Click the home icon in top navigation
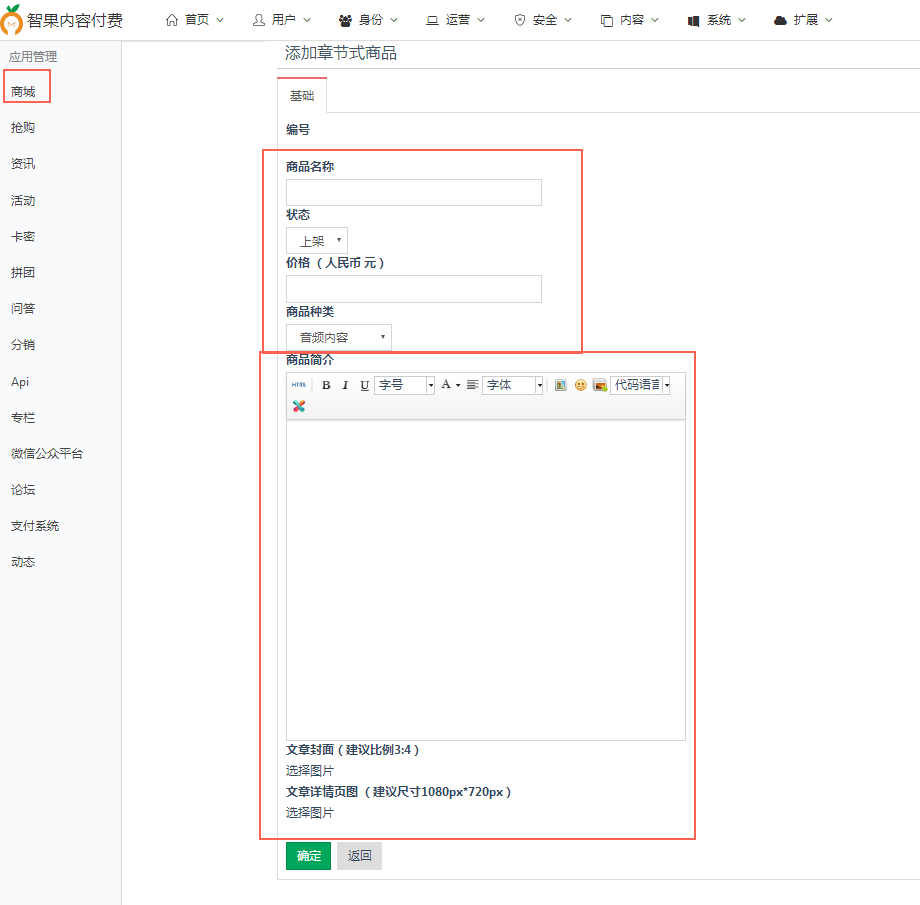The width and height of the screenshot is (920, 905). point(171,20)
